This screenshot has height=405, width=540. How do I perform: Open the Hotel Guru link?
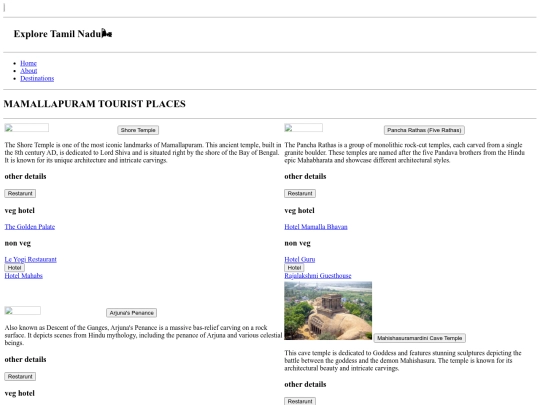pos(300,259)
